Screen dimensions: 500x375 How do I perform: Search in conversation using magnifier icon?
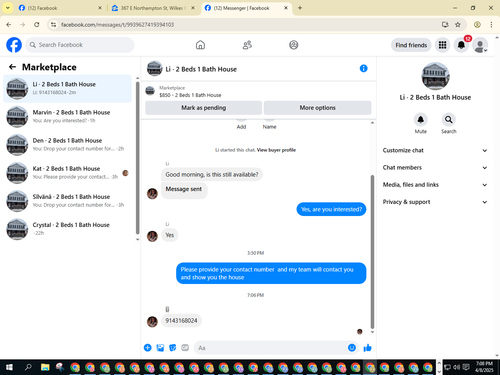[x=449, y=119]
